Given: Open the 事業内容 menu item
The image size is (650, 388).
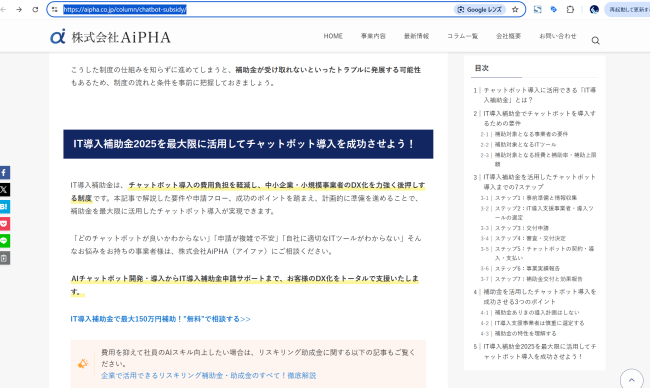Looking at the screenshot, I should [x=373, y=36].
